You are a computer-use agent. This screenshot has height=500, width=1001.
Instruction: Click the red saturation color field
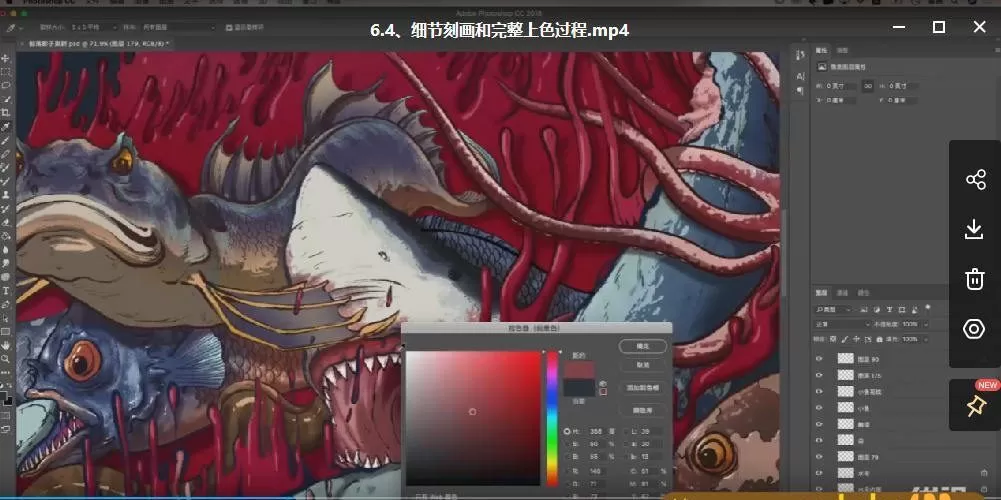coord(473,418)
